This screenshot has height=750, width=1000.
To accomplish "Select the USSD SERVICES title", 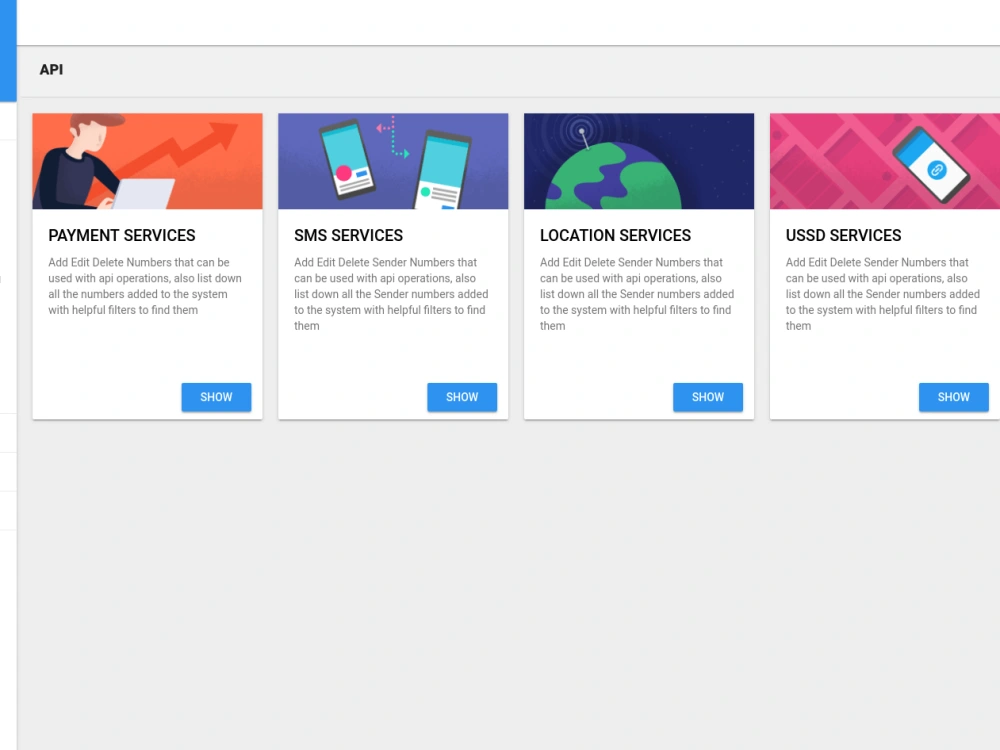I will [x=843, y=235].
